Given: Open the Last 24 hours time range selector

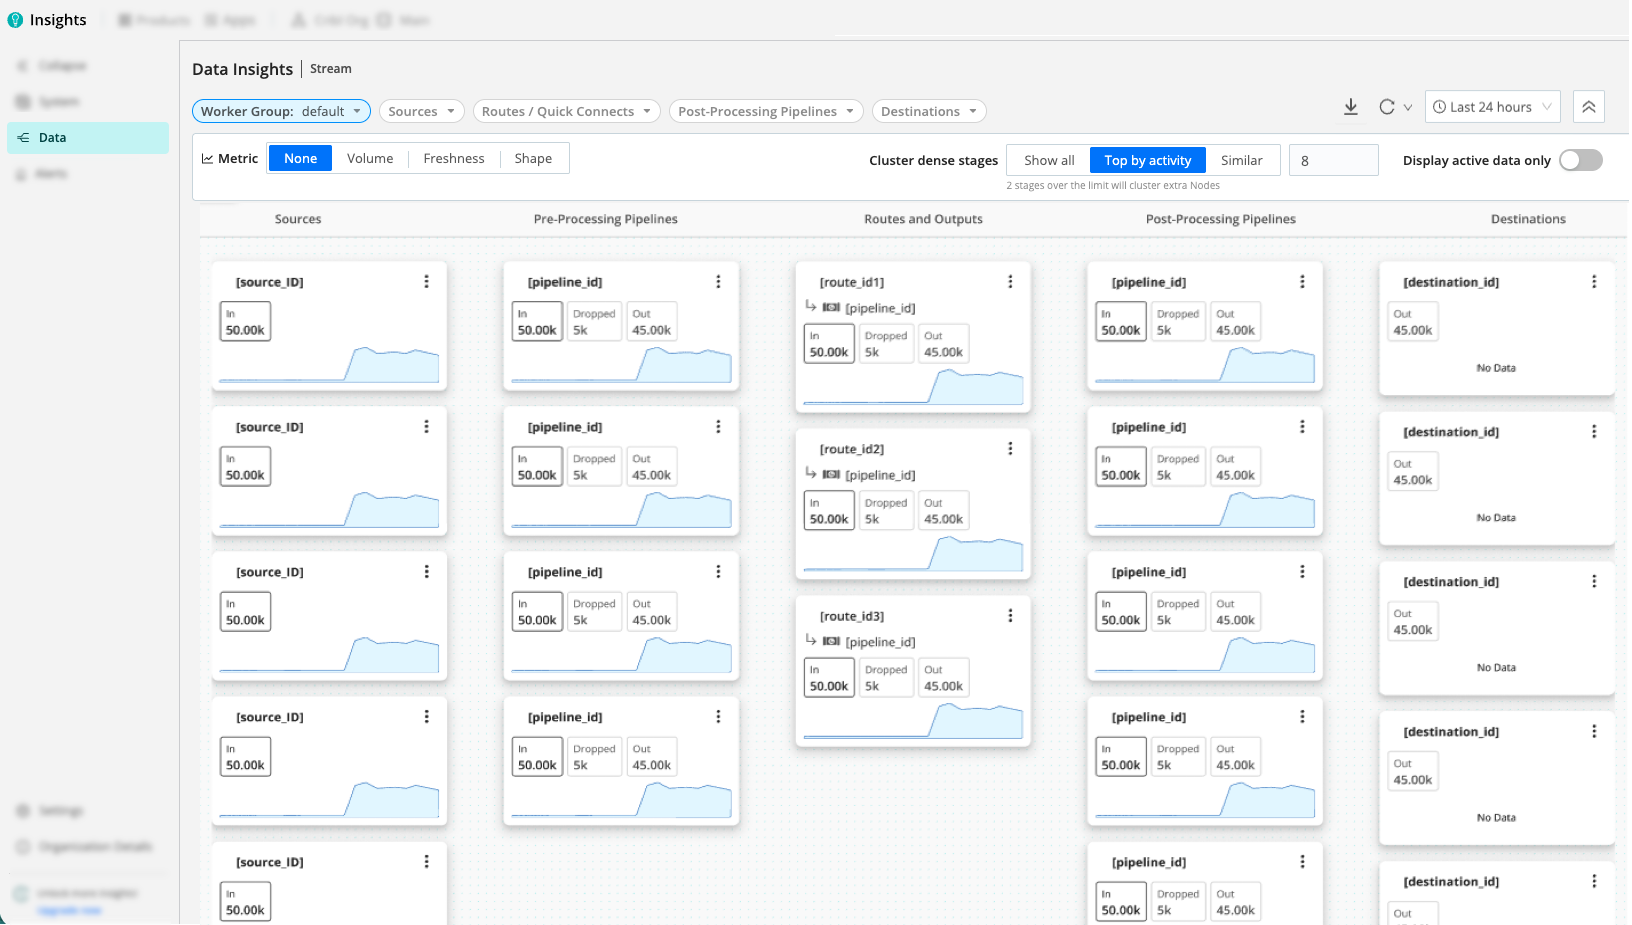Looking at the screenshot, I should click(x=1492, y=107).
